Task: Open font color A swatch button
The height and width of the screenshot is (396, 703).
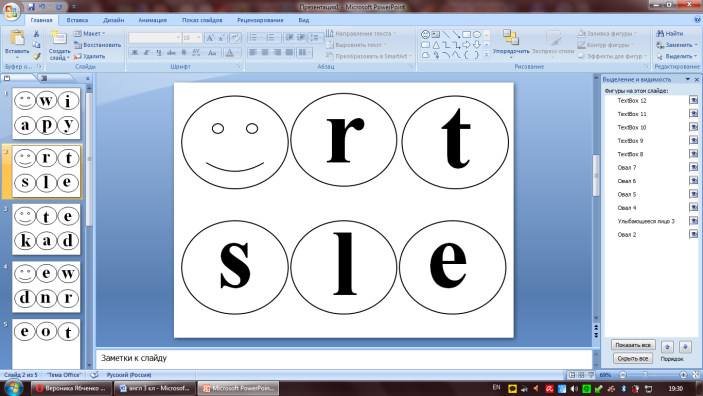Action: [230, 53]
